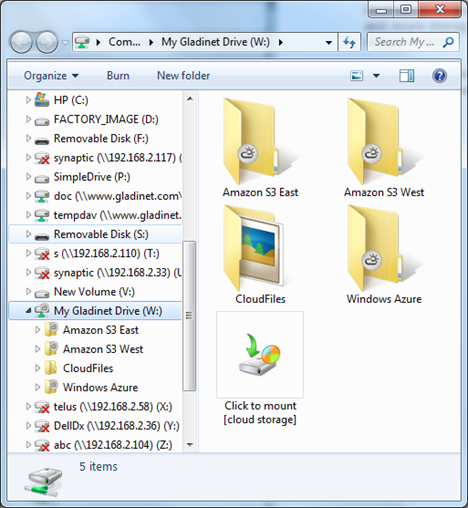
Task: Select synaptic (\\192.168.2.33) in tree
Action: (95, 273)
